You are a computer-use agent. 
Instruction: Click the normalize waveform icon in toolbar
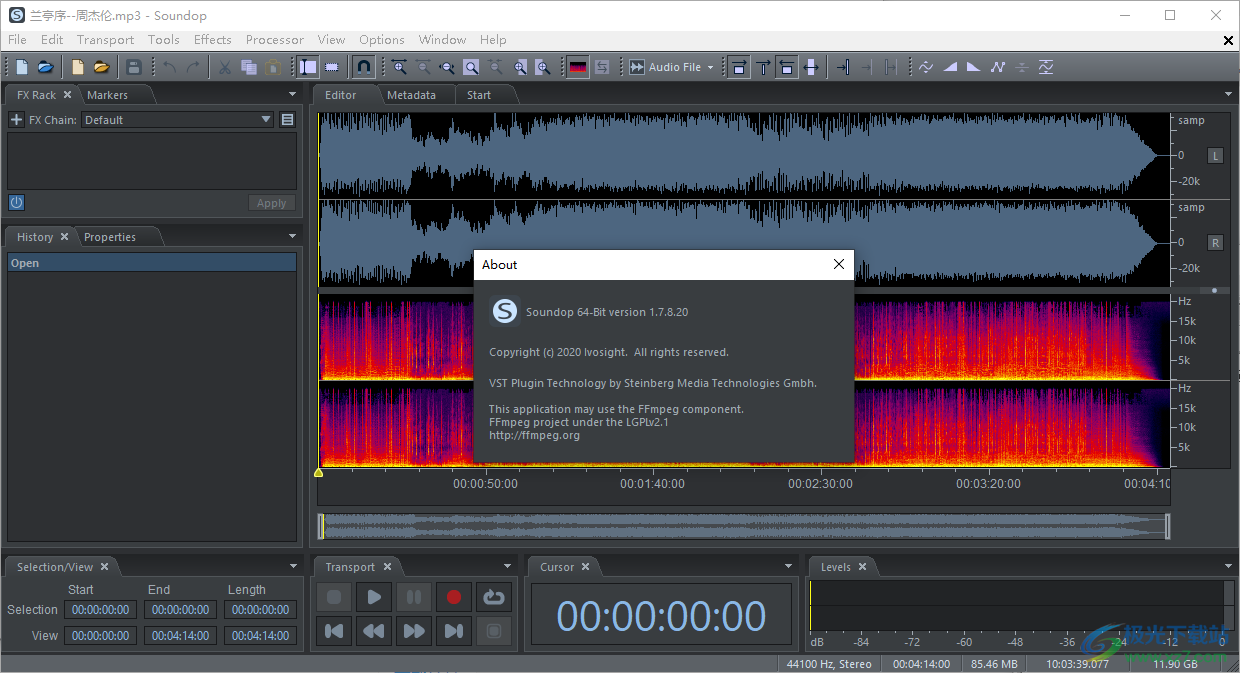(1046, 67)
